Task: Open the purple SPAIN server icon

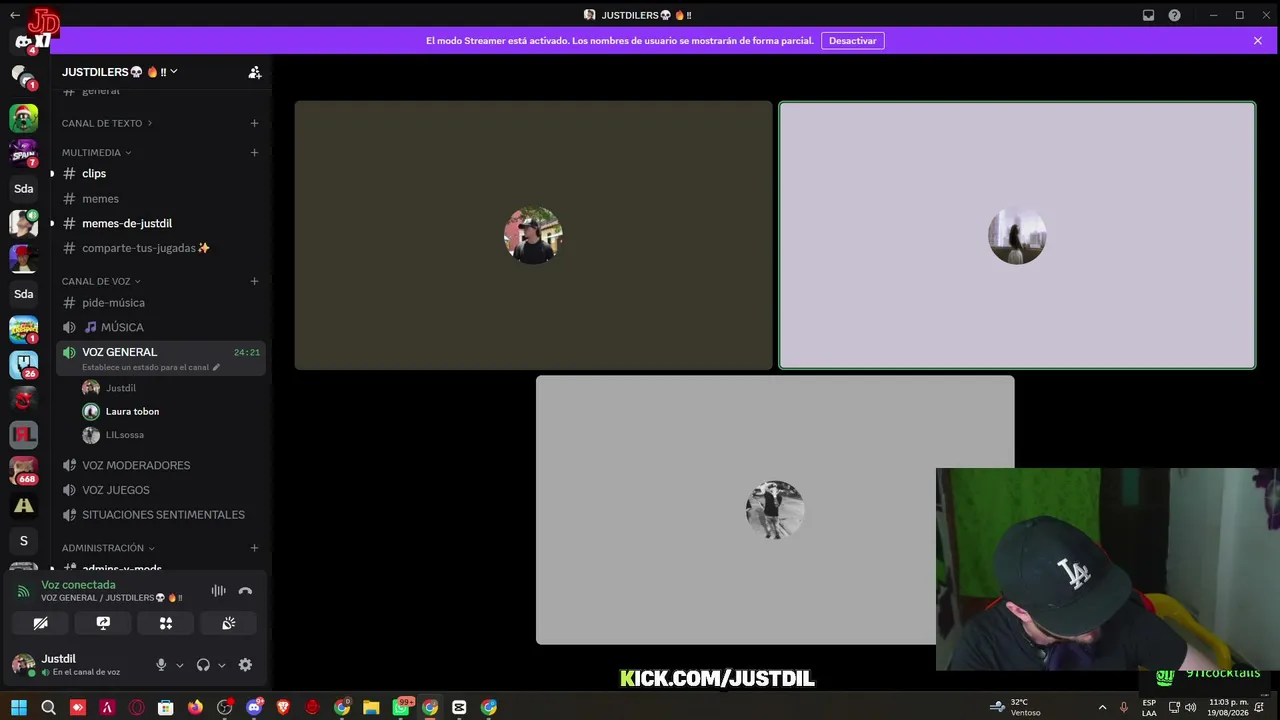Action: pos(24,153)
